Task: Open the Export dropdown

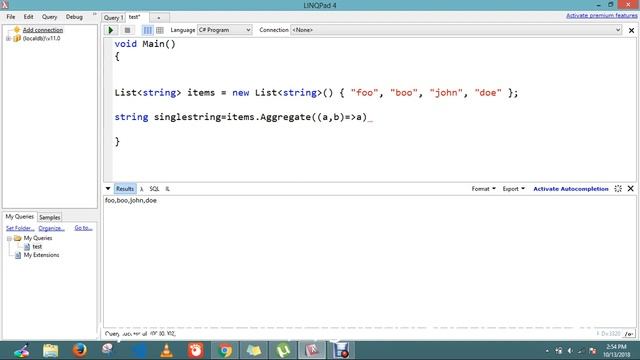Action: (x=513, y=189)
